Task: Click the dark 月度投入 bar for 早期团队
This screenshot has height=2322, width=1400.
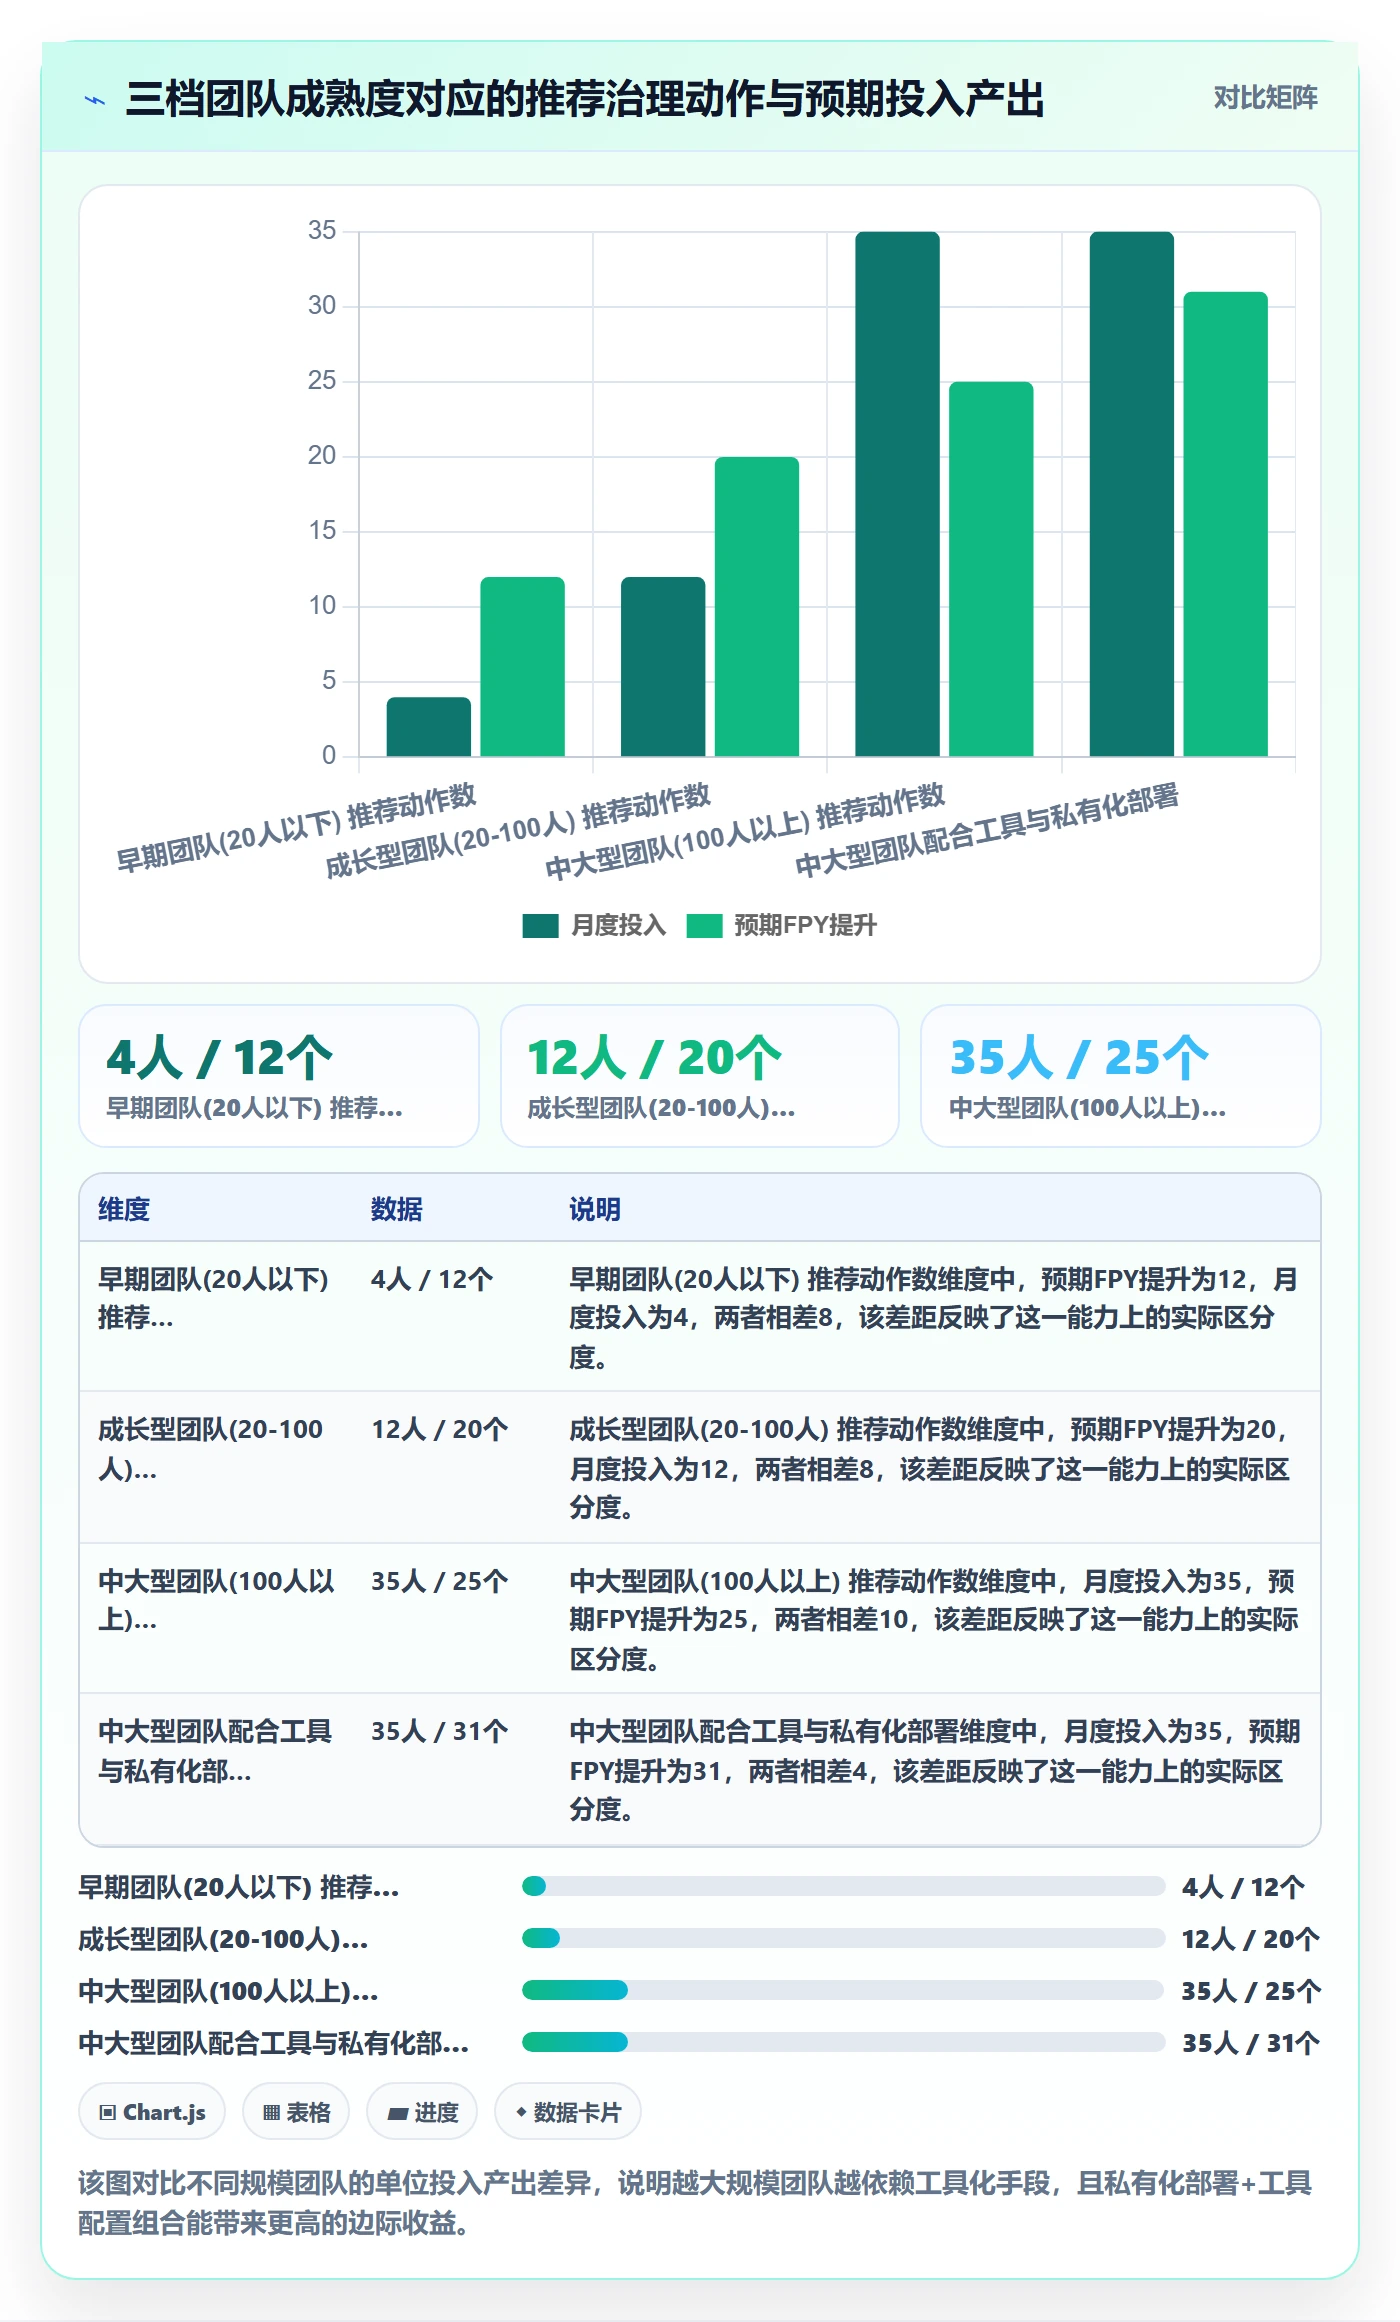Action: pos(429,727)
